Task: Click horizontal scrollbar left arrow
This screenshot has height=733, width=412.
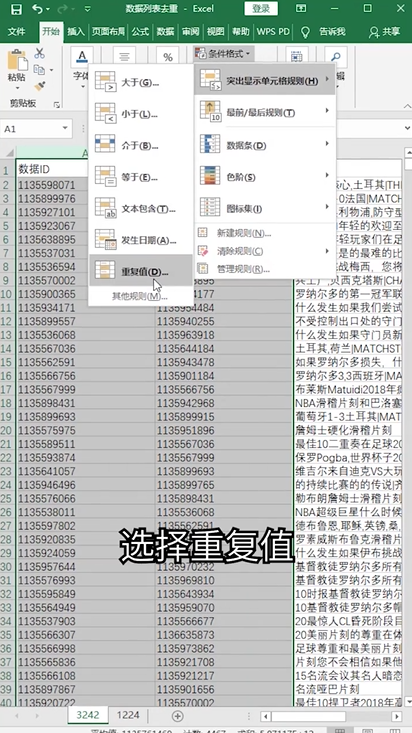Action: tap(266, 716)
